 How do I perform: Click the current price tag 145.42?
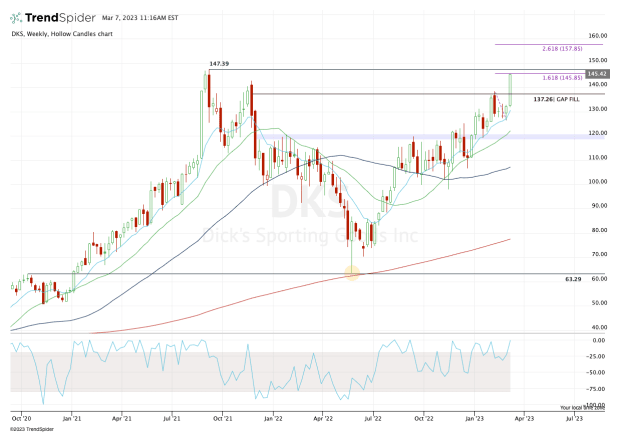(x=597, y=74)
